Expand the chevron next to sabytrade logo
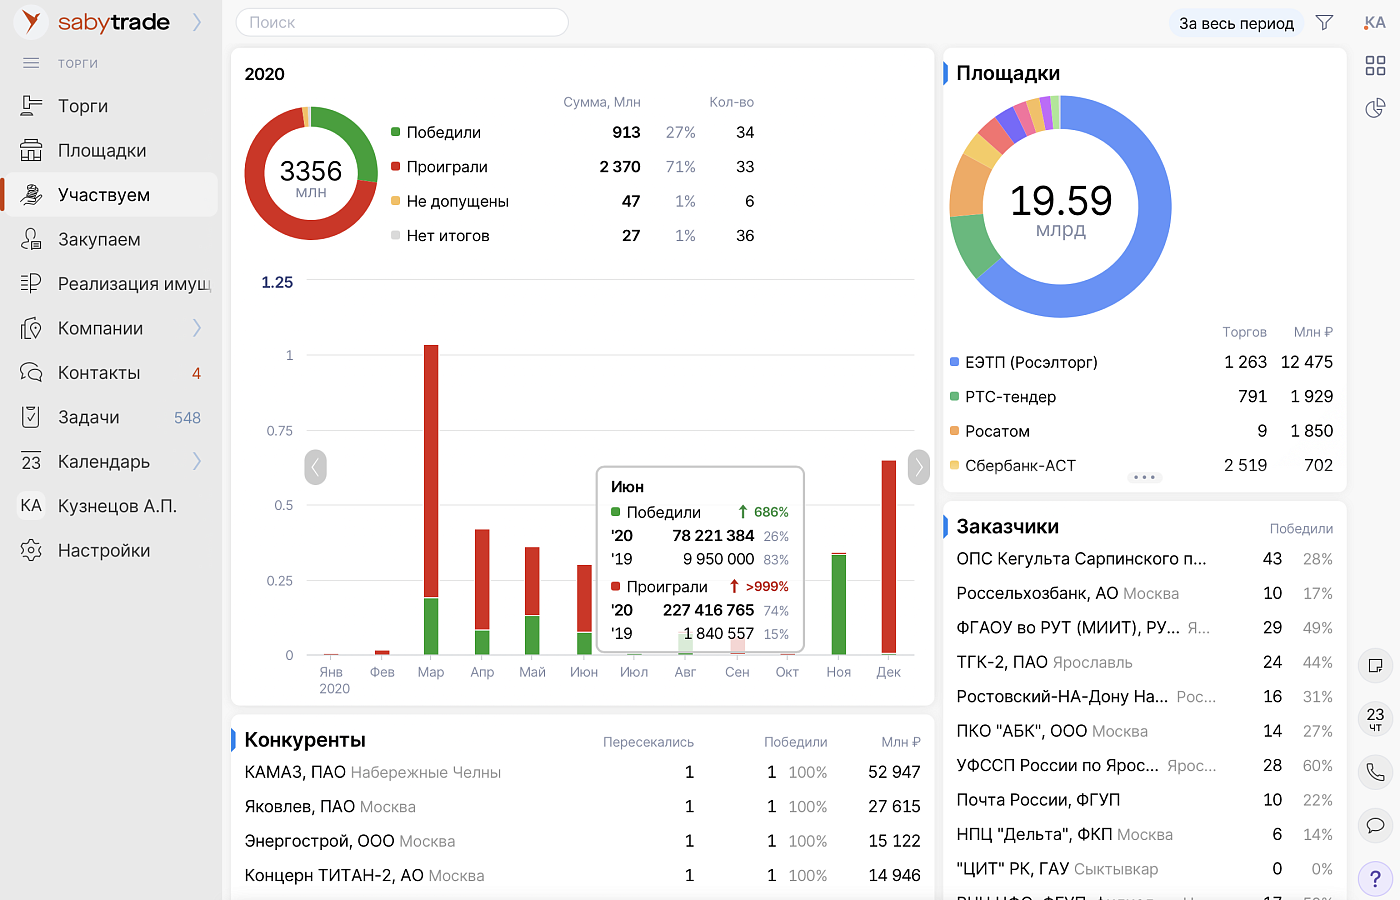 (x=197, y=22)
